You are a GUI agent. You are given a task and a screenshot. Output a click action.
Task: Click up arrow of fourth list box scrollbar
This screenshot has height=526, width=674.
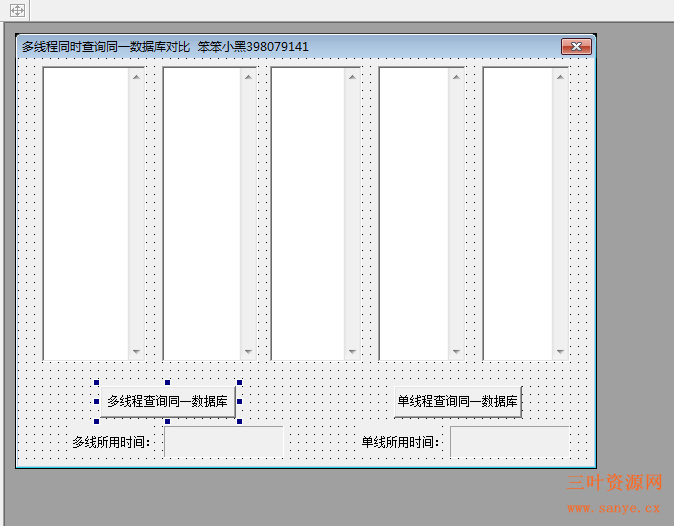[456, 77]
